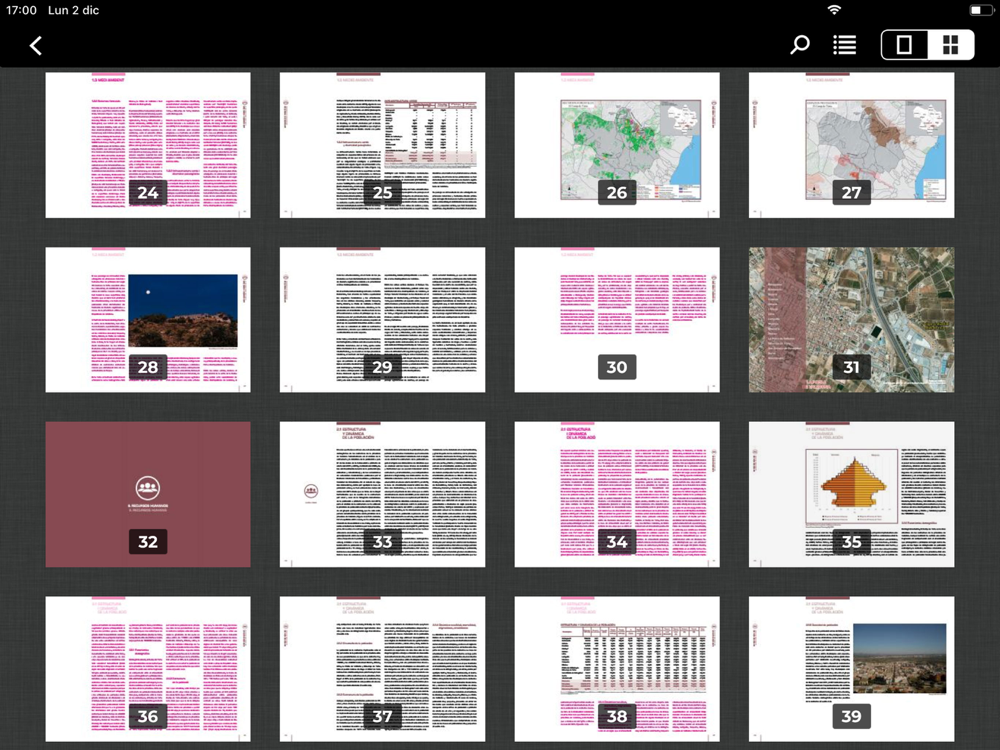Tap the Wi-Fi status icon
This screenshot has height=750, width=1000.
click(834, 10)
